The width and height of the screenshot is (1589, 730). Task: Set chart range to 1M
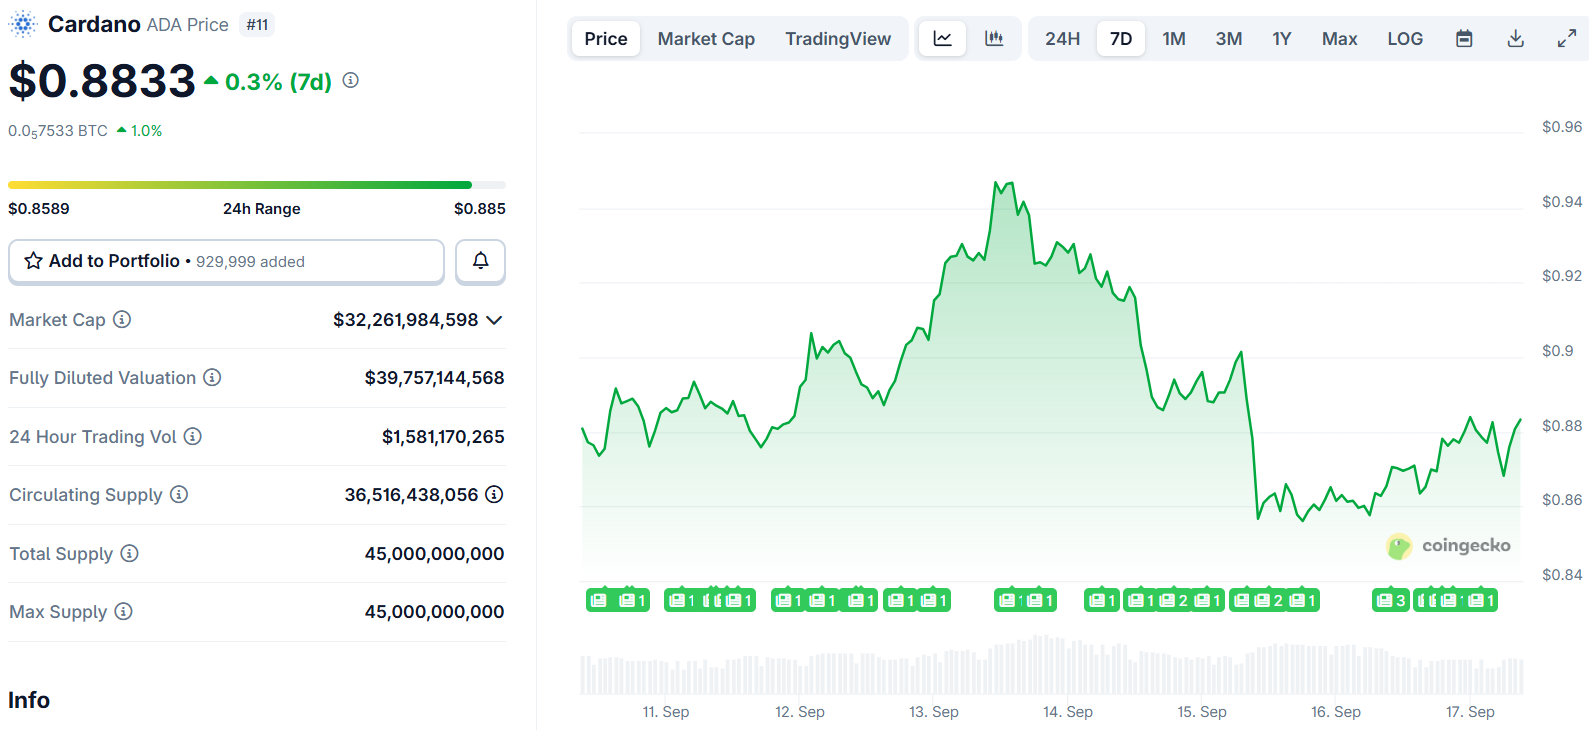(x=1174, y=38)
